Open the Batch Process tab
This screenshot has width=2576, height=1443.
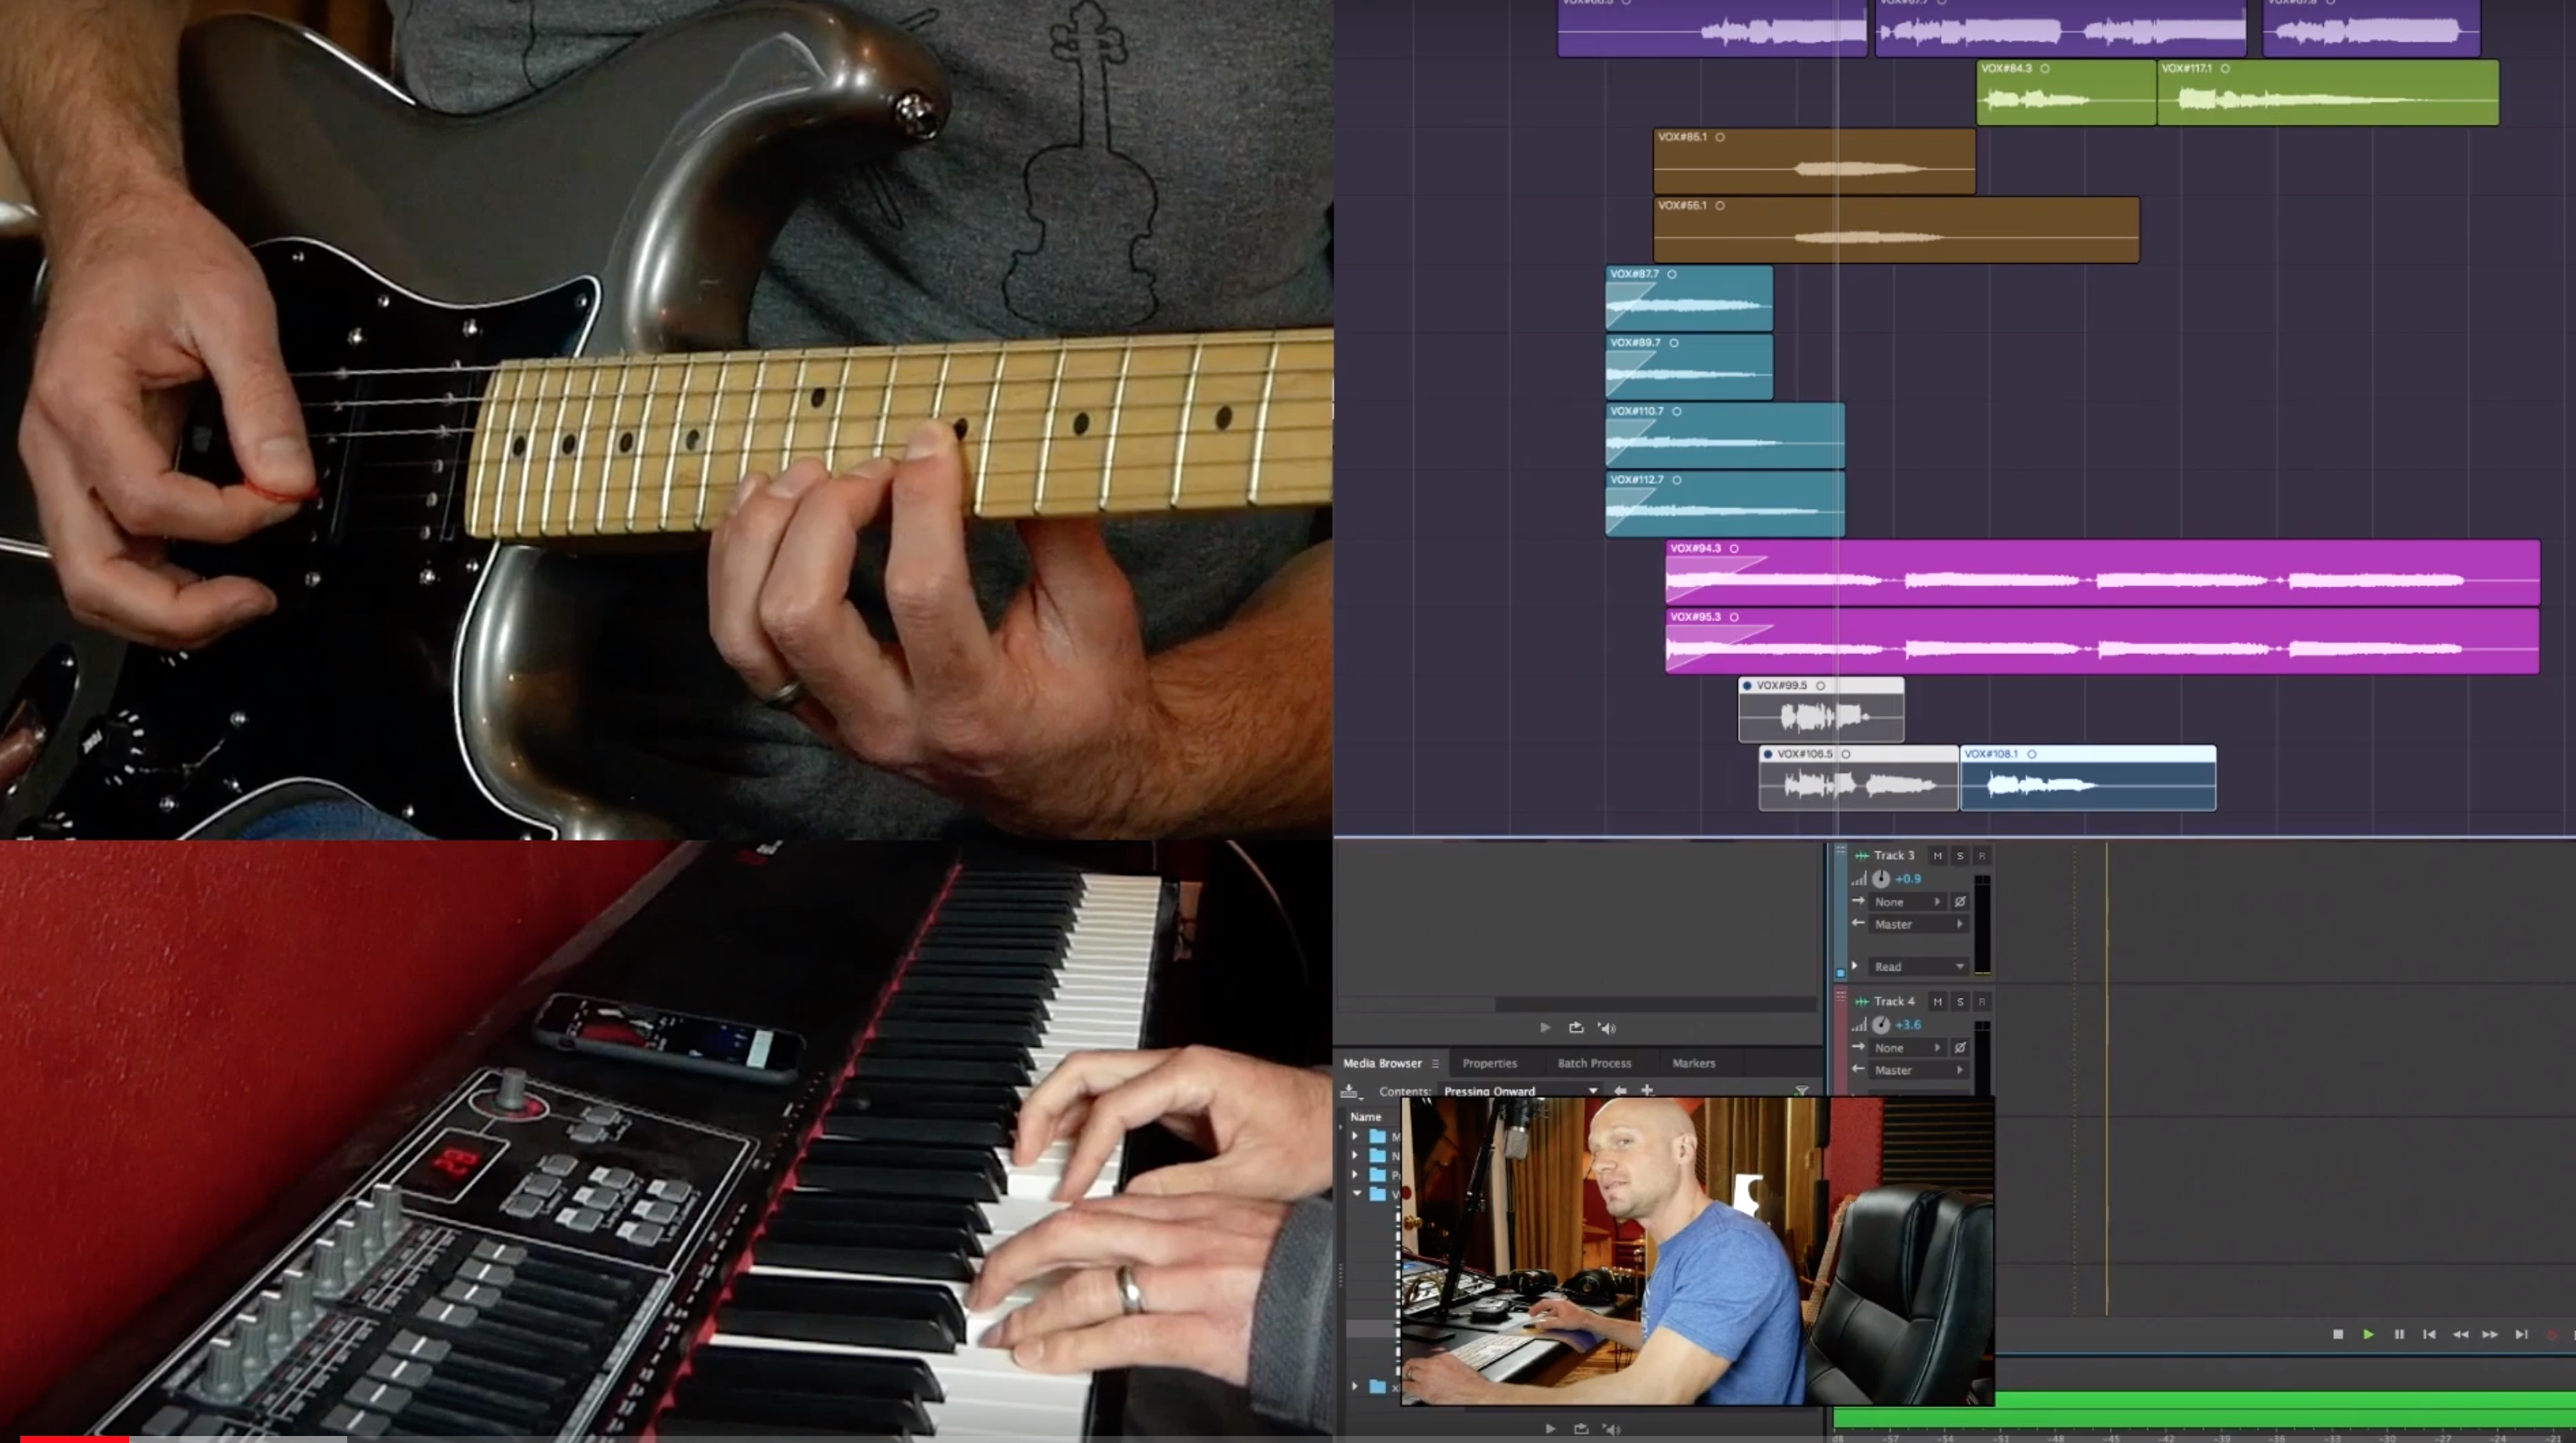[1594, 1064]
